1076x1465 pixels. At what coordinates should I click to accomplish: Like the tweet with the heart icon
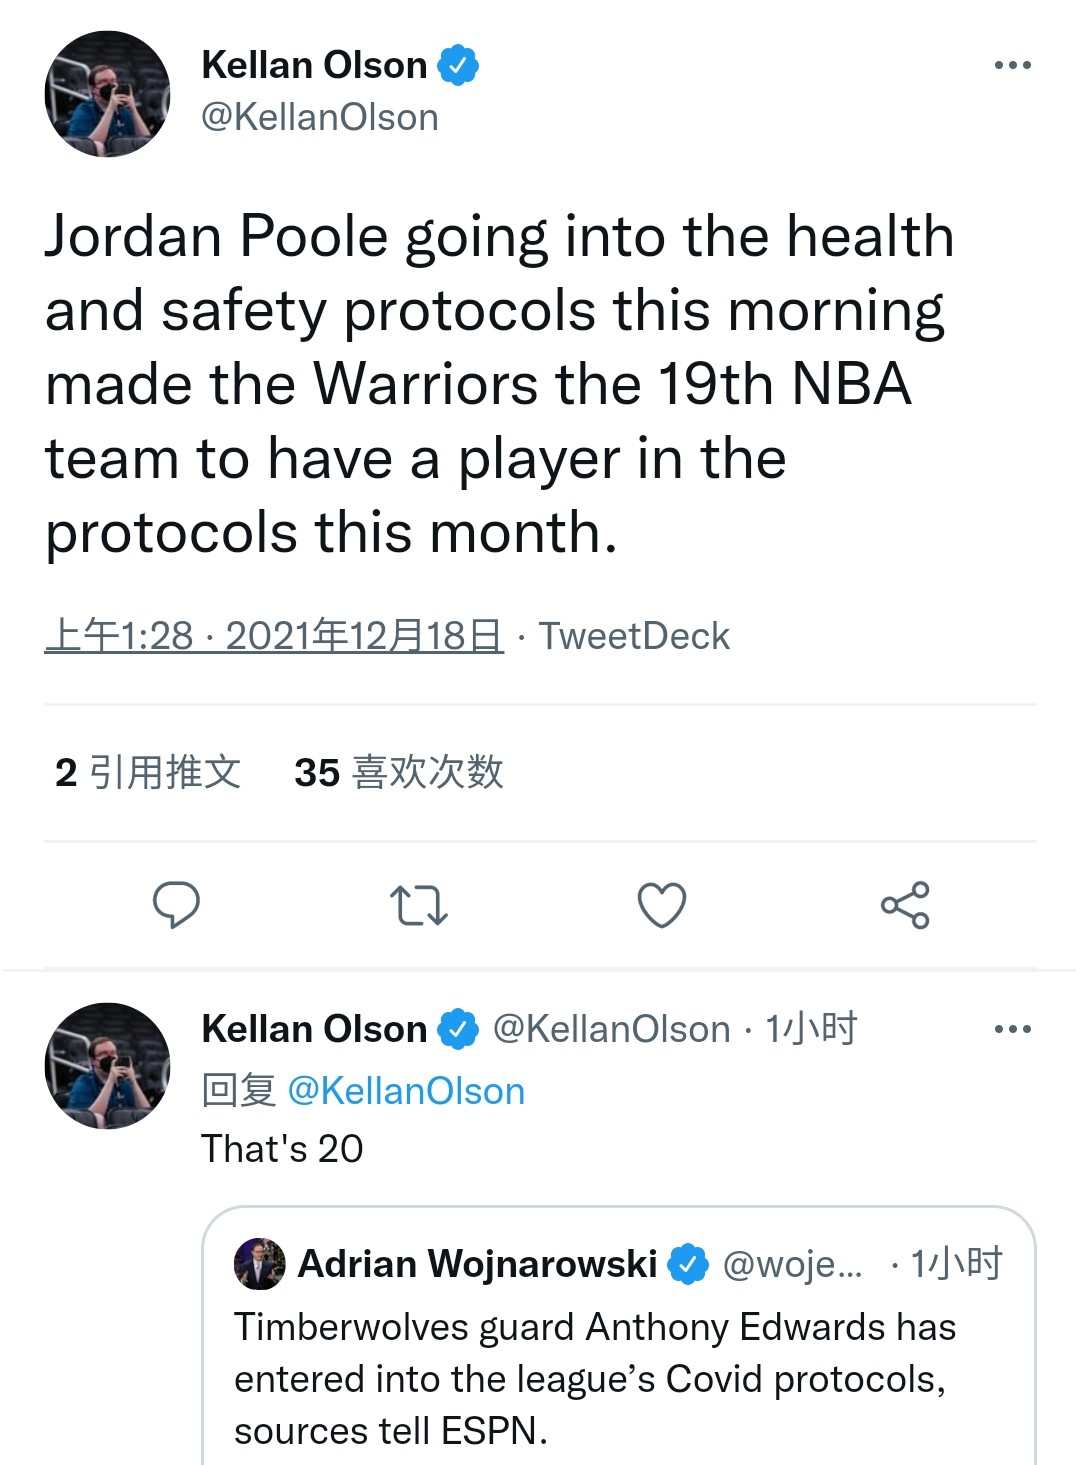(662, 905)
